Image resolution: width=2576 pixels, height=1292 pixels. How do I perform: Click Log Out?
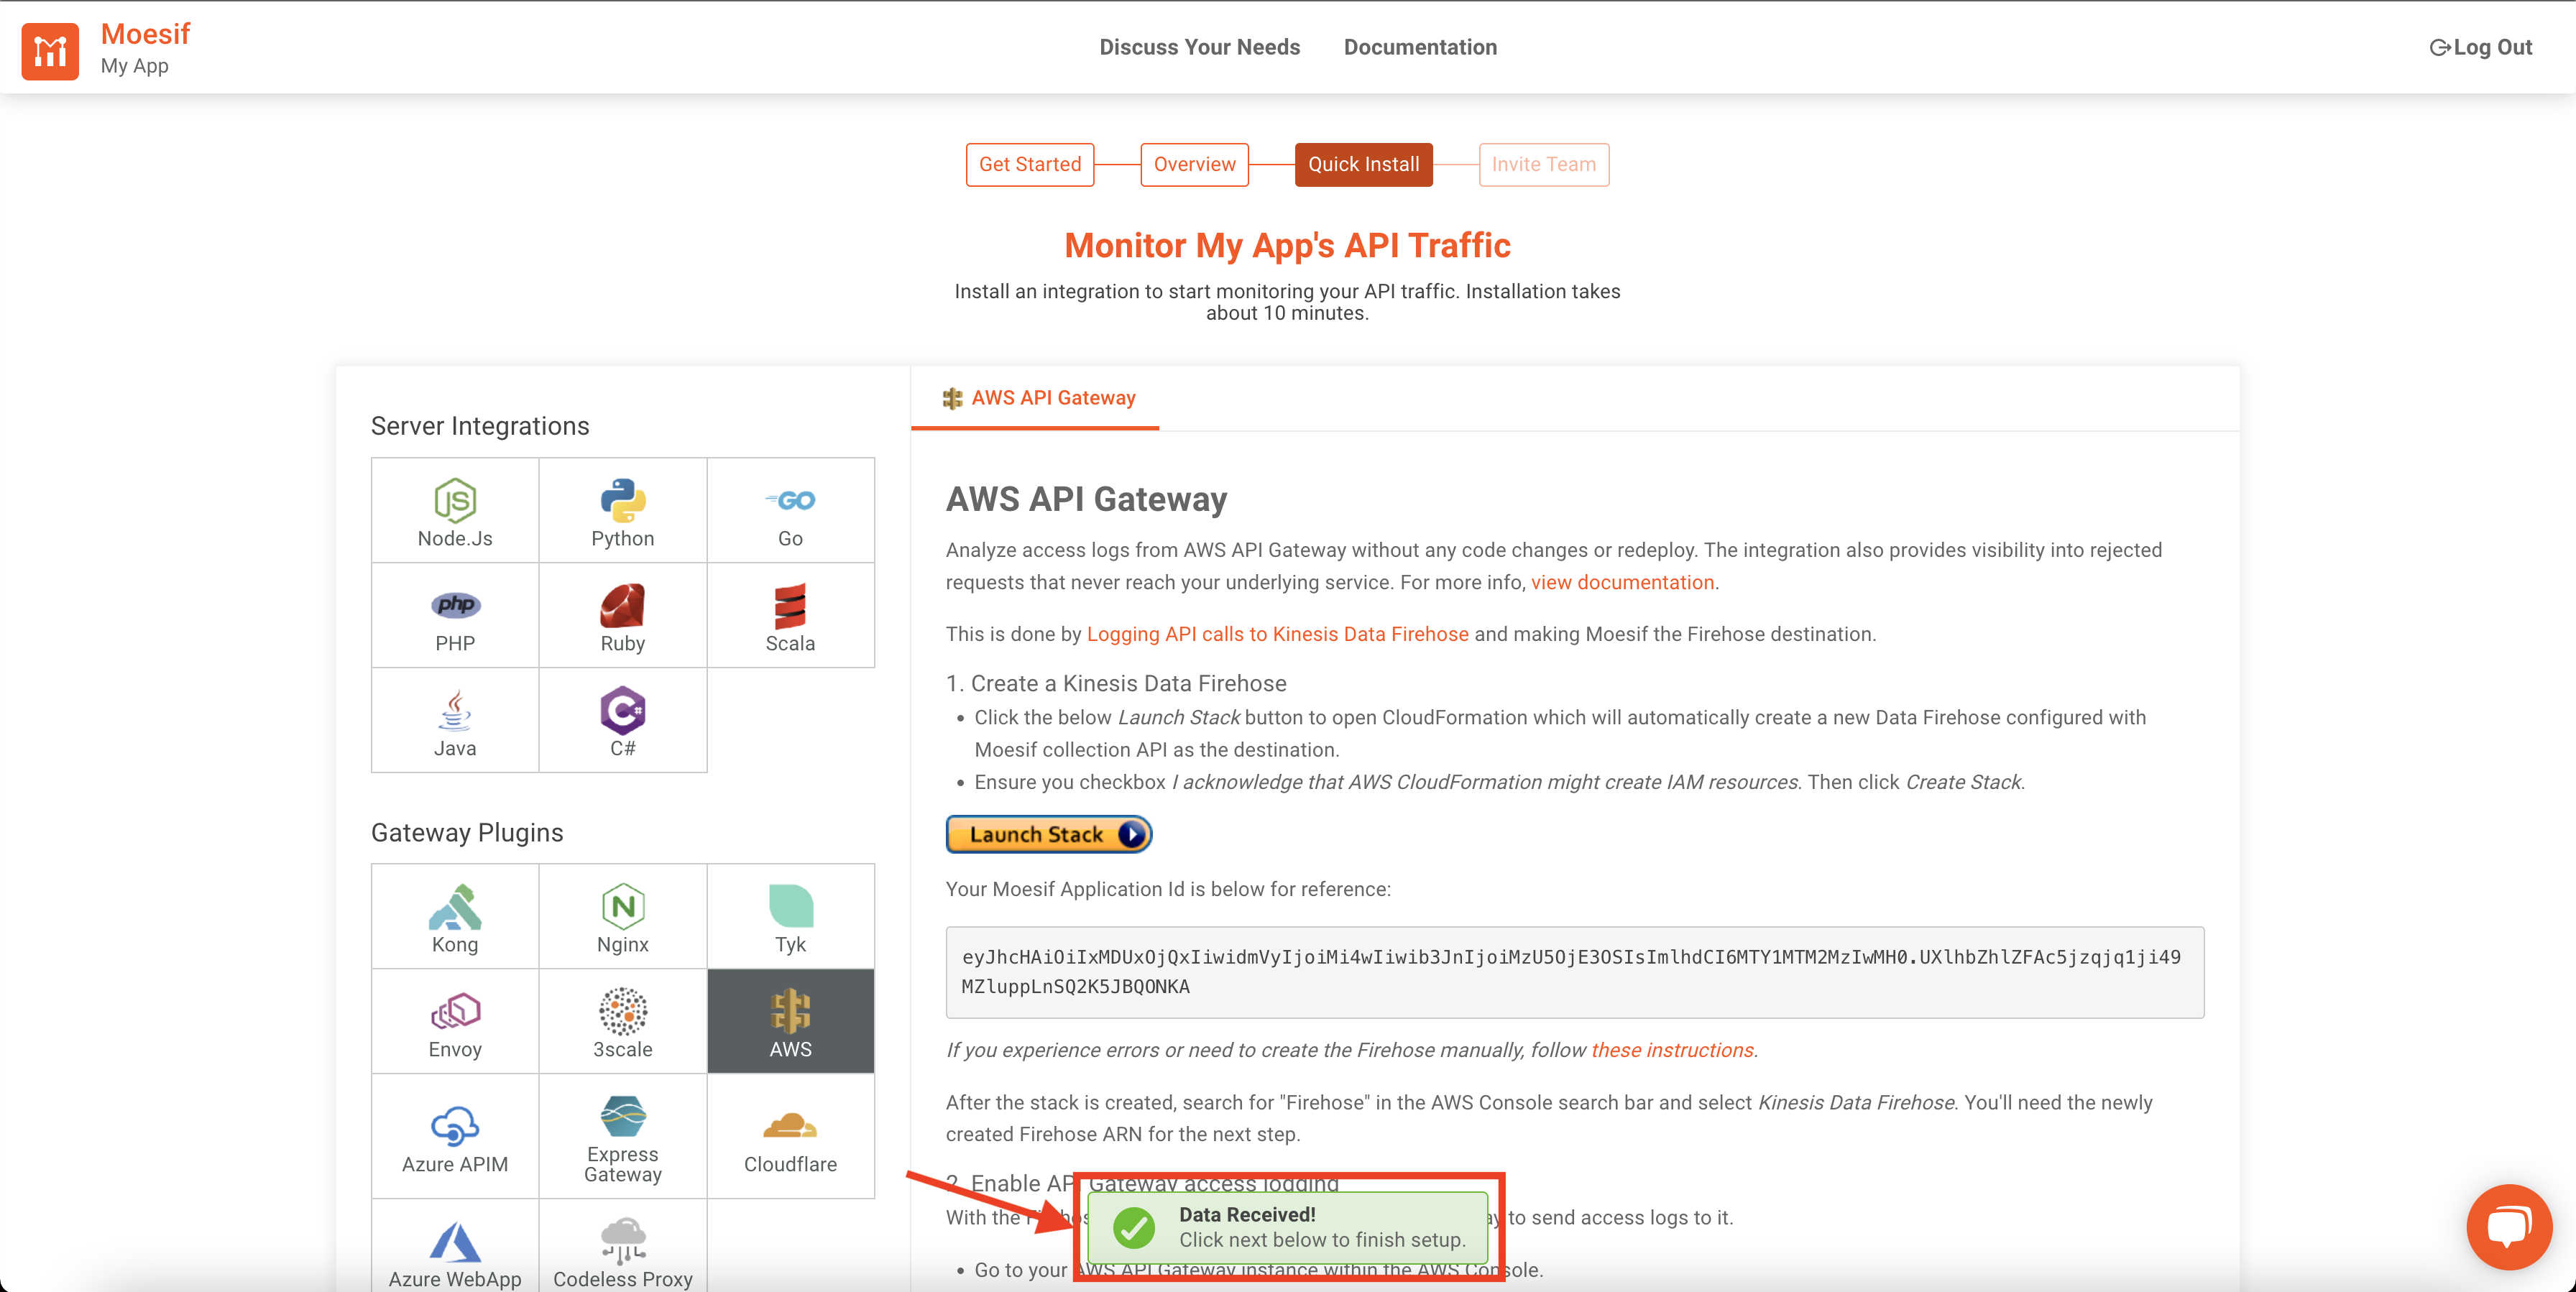coord(2481,47)
